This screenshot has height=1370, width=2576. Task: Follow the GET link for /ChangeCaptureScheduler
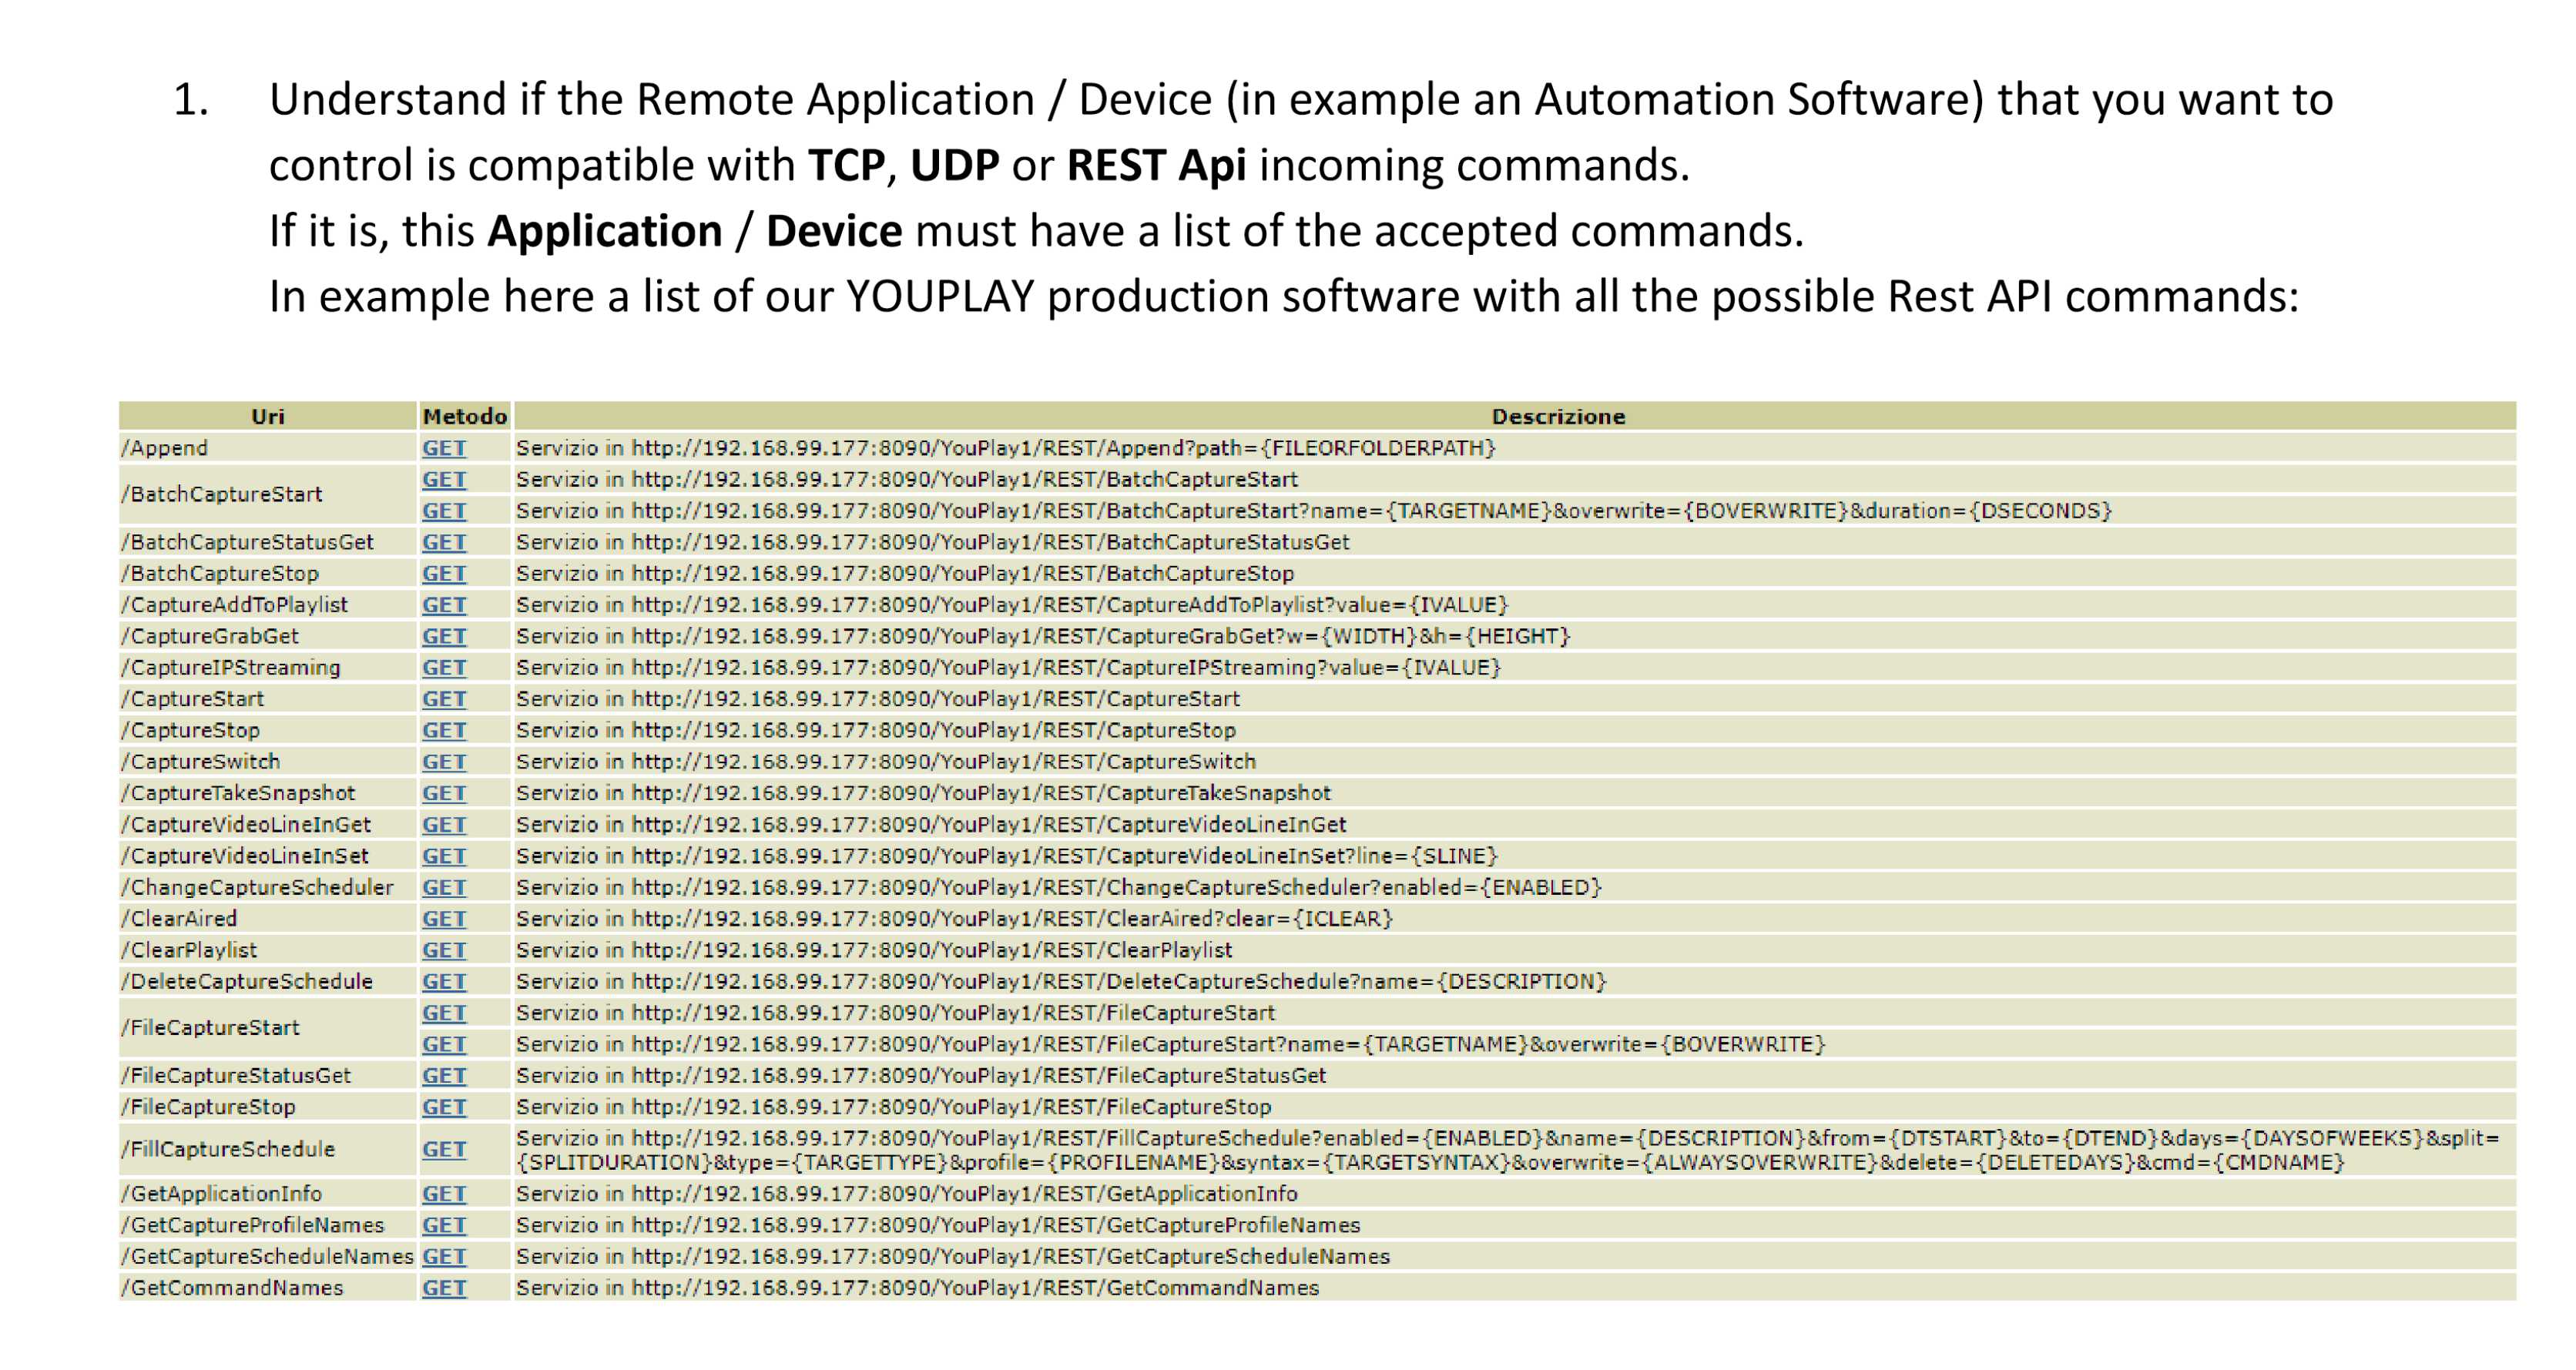point(443,887)
